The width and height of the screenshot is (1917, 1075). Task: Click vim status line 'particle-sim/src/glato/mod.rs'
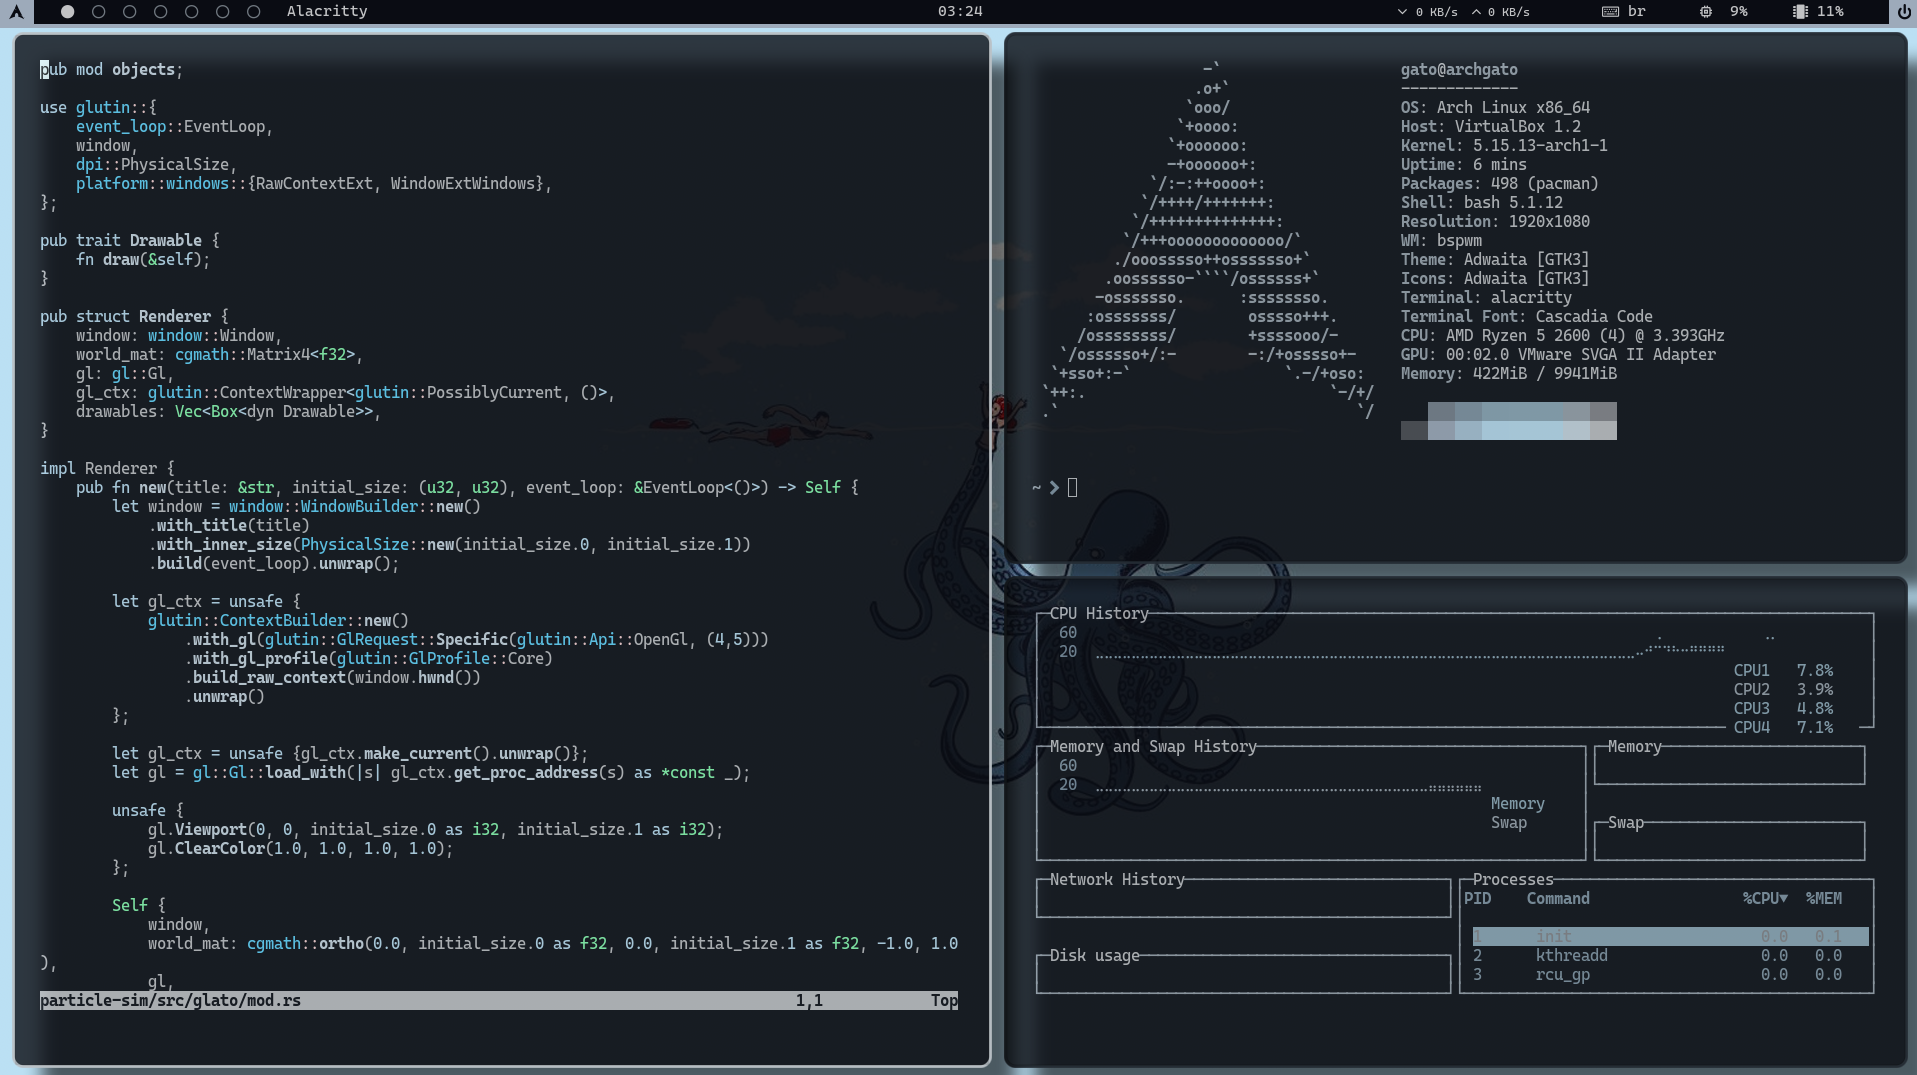point(170,1000)
